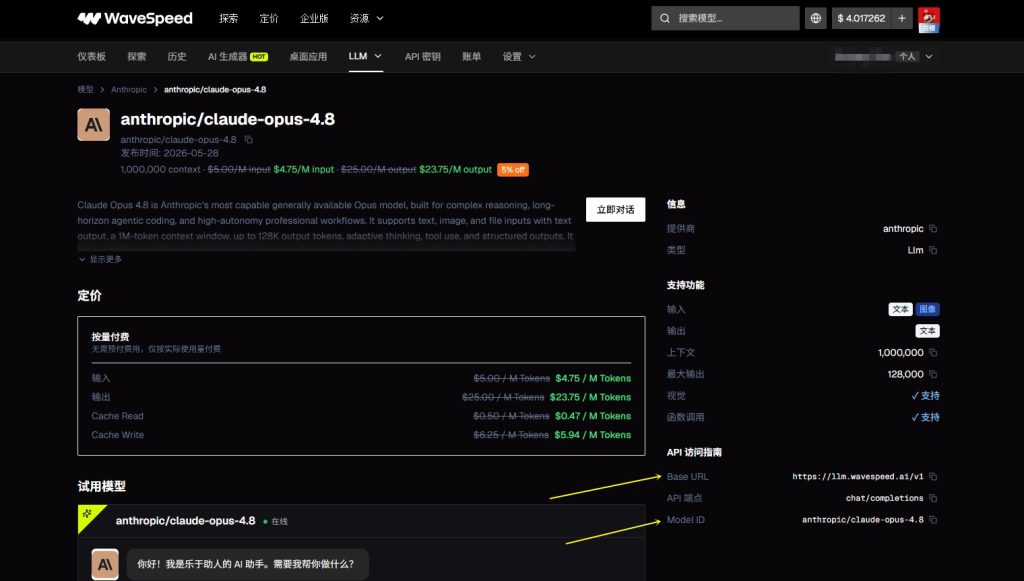Click the 视觉 支持 value

(925, 396)
